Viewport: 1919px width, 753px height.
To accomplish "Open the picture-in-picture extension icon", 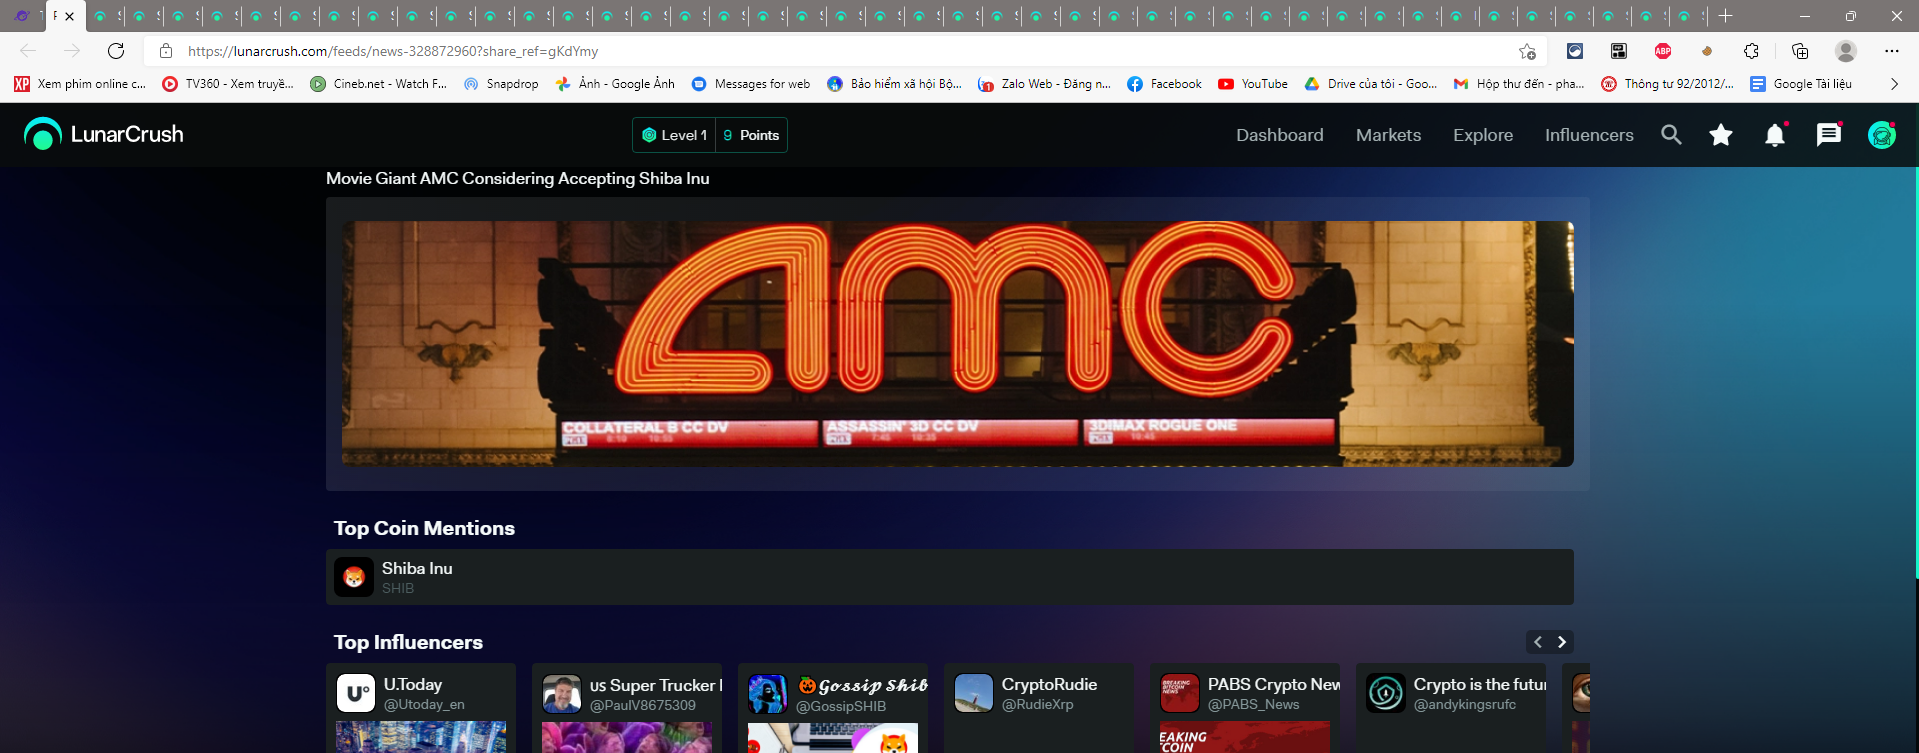I will (1619, 51).
